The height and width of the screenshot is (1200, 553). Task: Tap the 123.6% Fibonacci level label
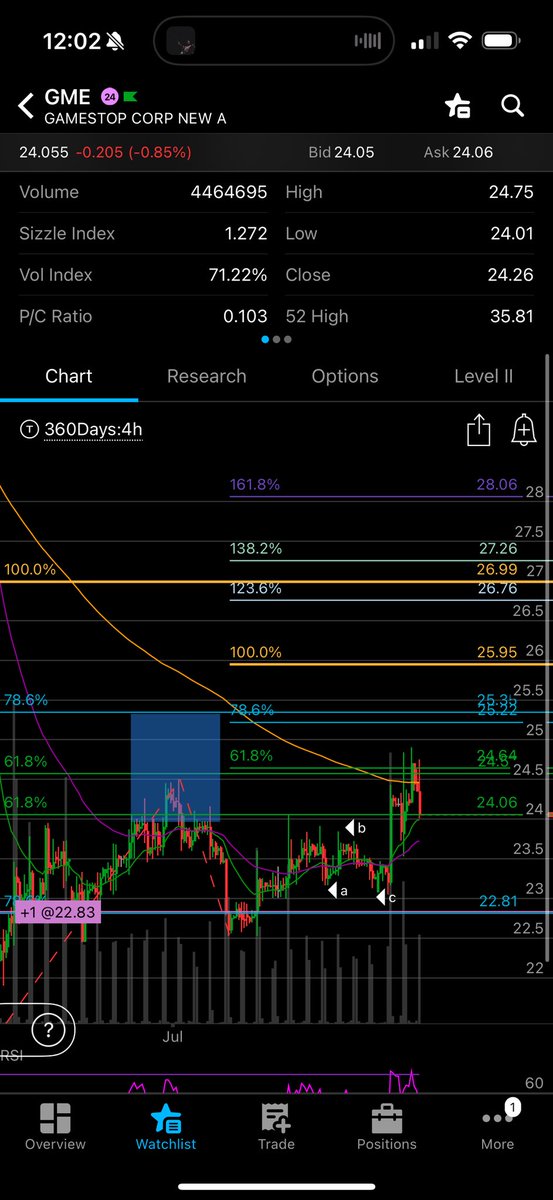[x=255, y=589]
